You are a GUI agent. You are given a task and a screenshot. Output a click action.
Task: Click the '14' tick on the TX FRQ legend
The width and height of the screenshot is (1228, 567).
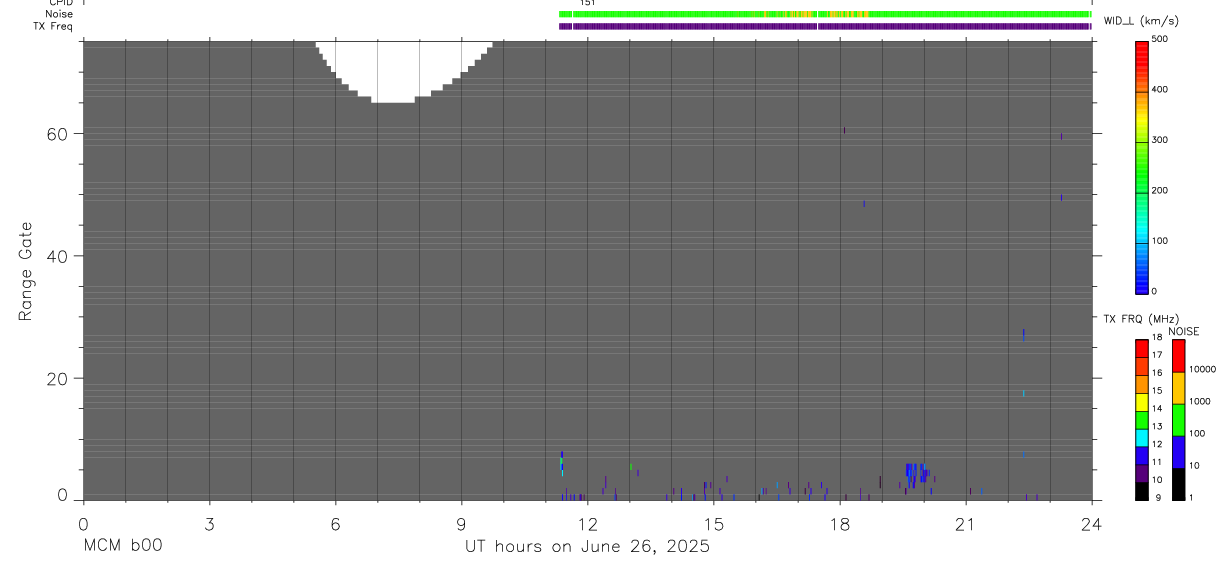(1158, 408)
